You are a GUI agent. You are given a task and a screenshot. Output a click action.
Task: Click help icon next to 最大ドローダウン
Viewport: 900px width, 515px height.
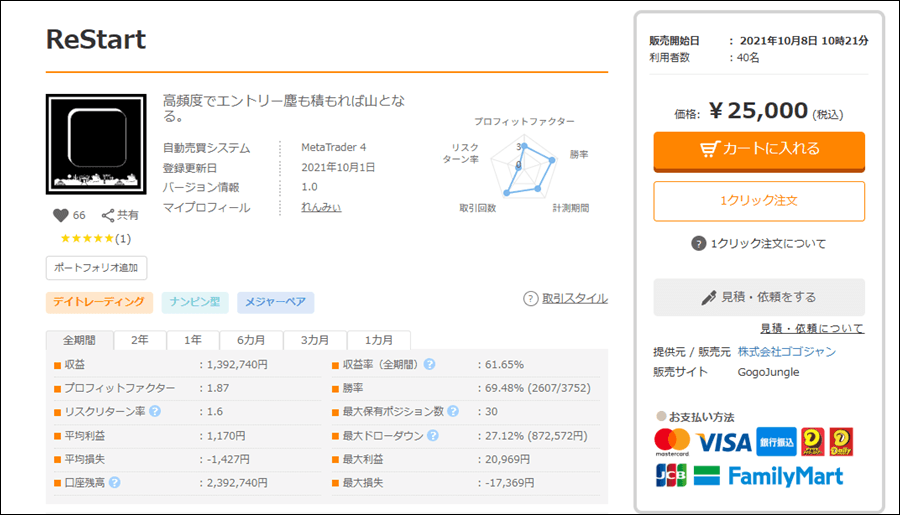coord(430,435)
